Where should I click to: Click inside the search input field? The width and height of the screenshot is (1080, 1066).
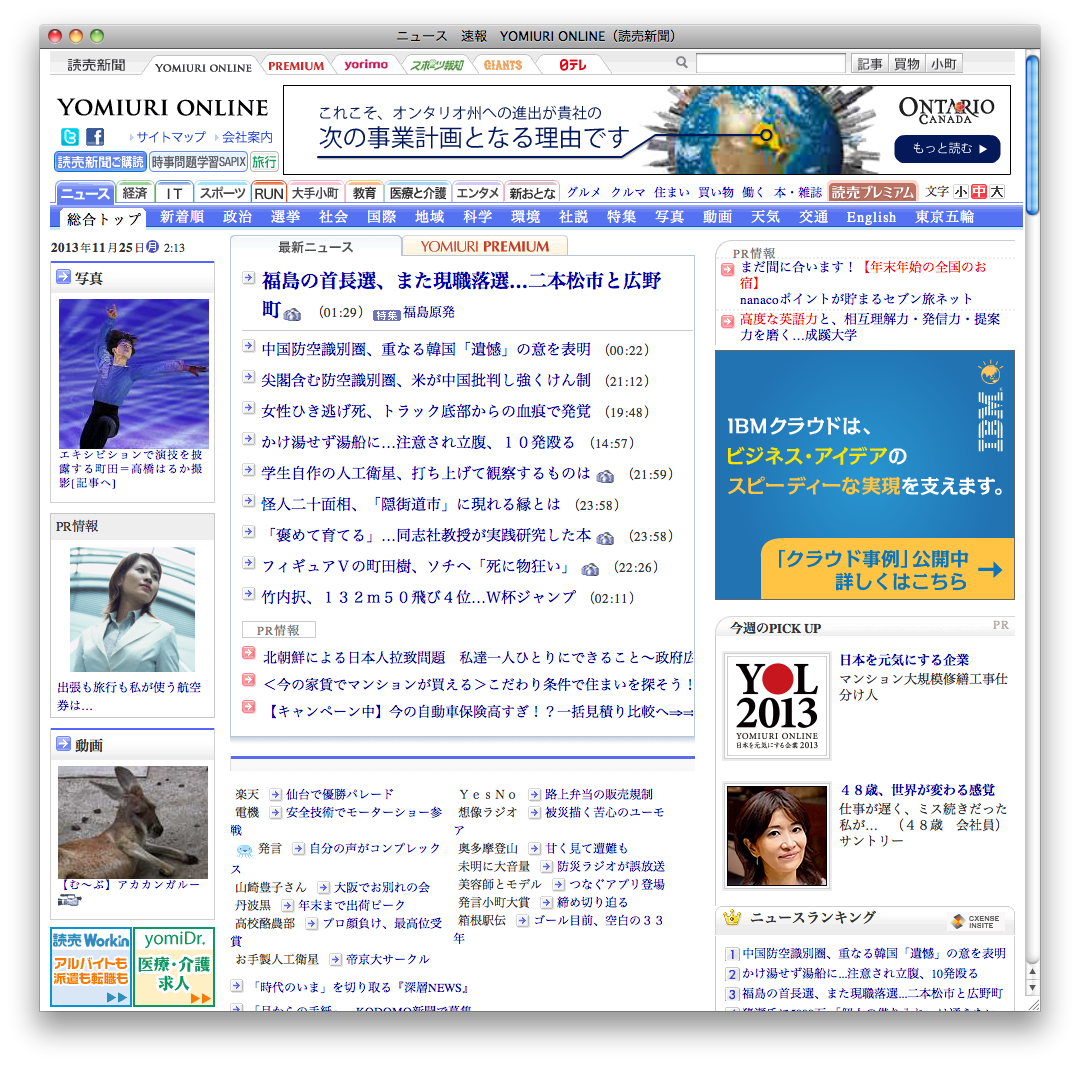click(771, 63)
